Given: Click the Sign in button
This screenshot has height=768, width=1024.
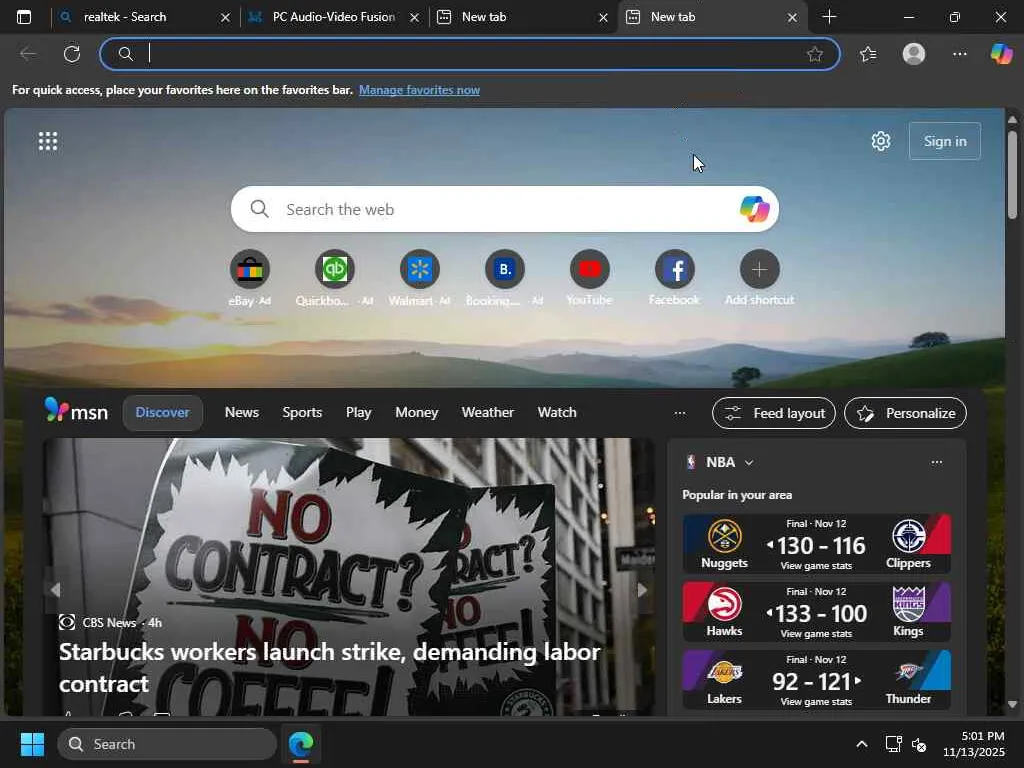Looking at the screenshot, I should (x=945, y=141).
